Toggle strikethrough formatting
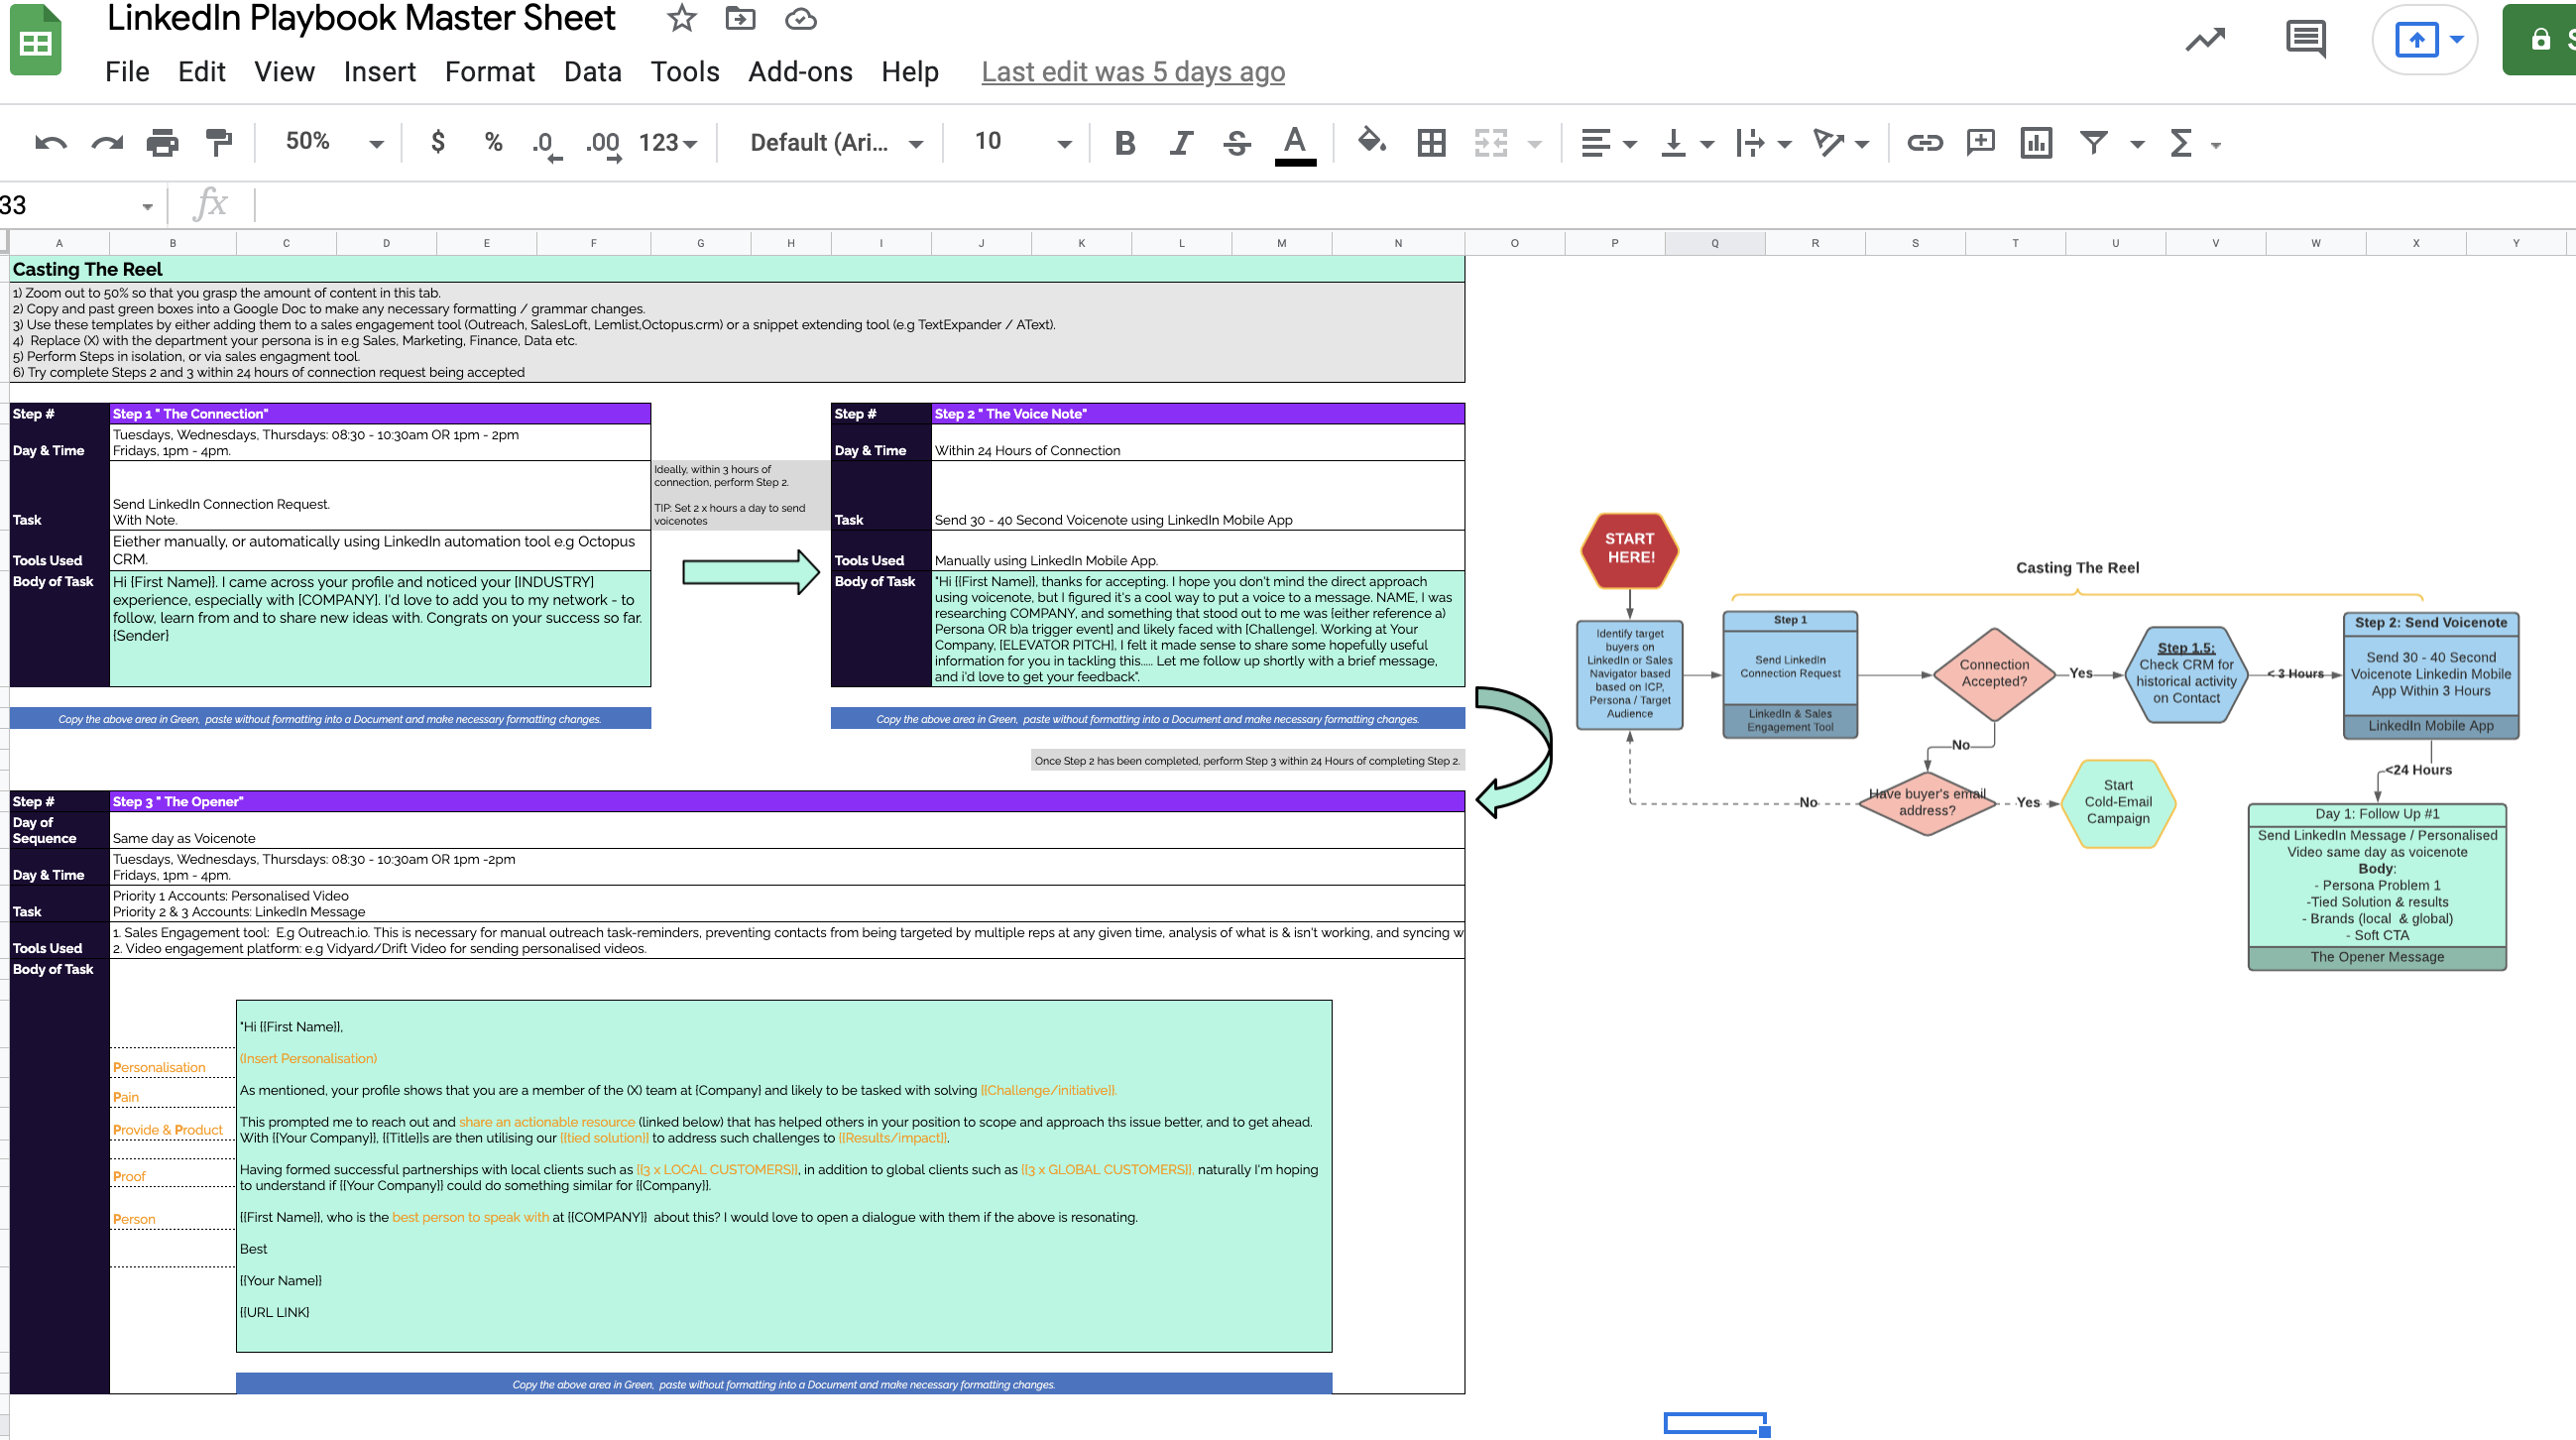Image resolution: width=2576 pixels, height=1440 pixels. [x=1237, y=143]
